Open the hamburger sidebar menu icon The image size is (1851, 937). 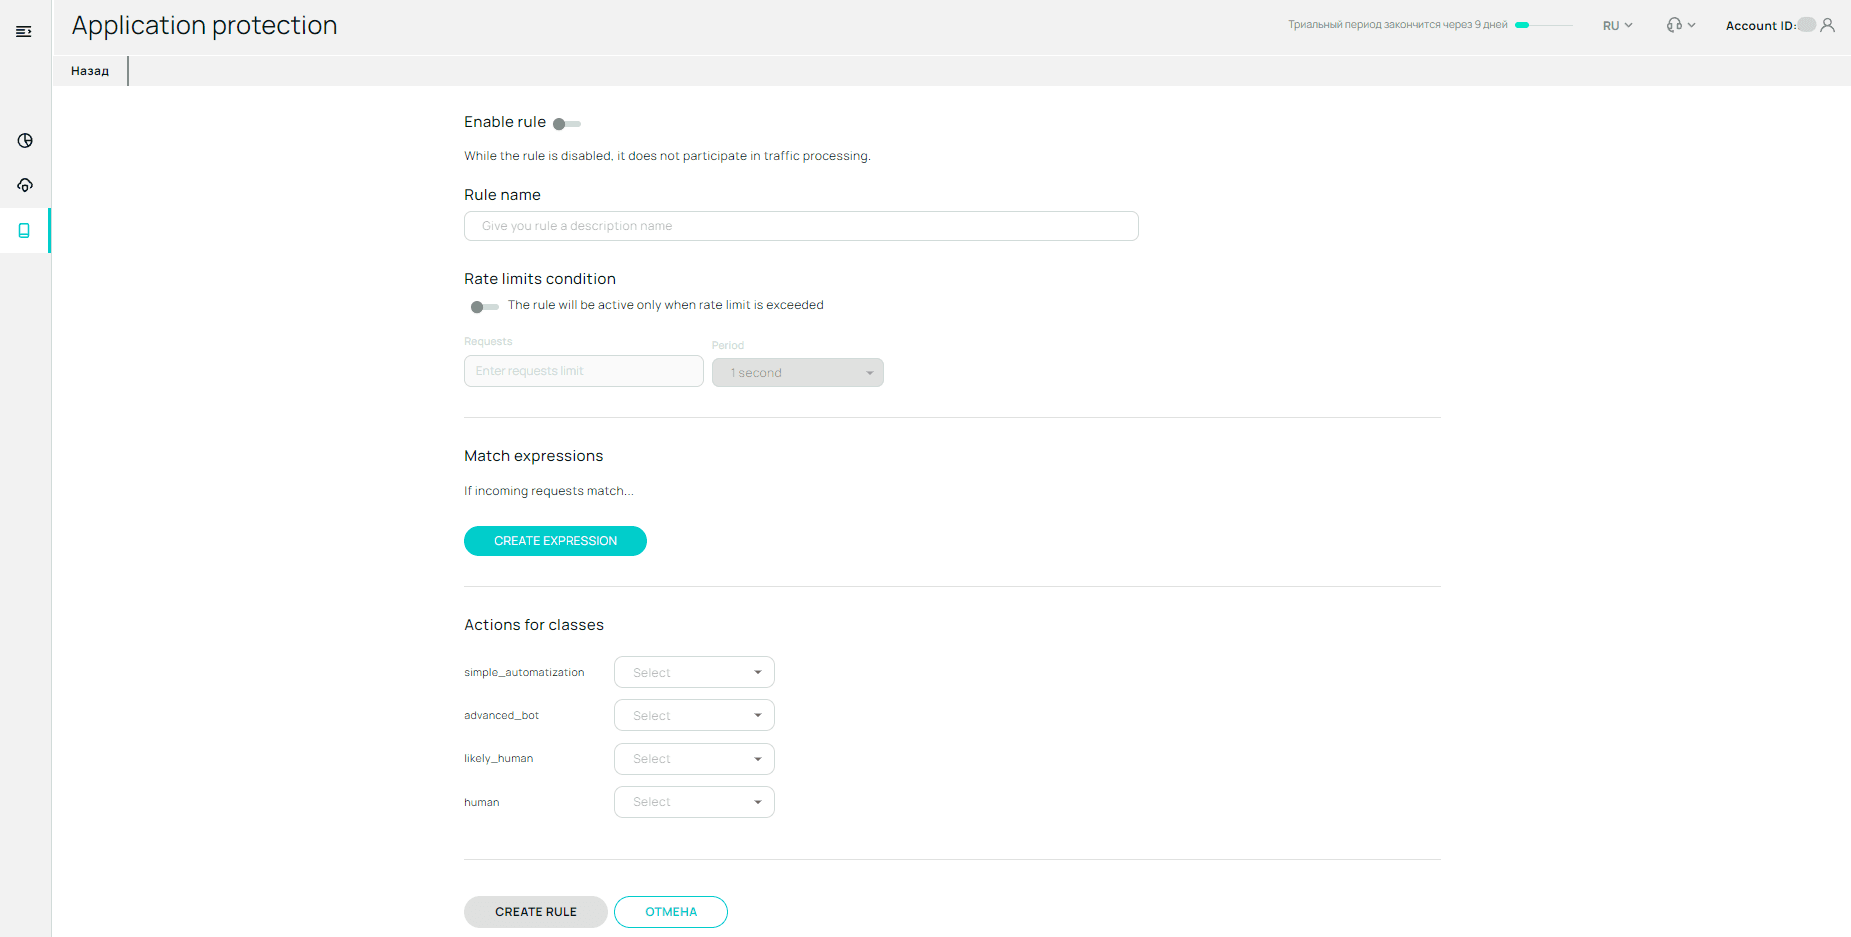click(24, 32)
